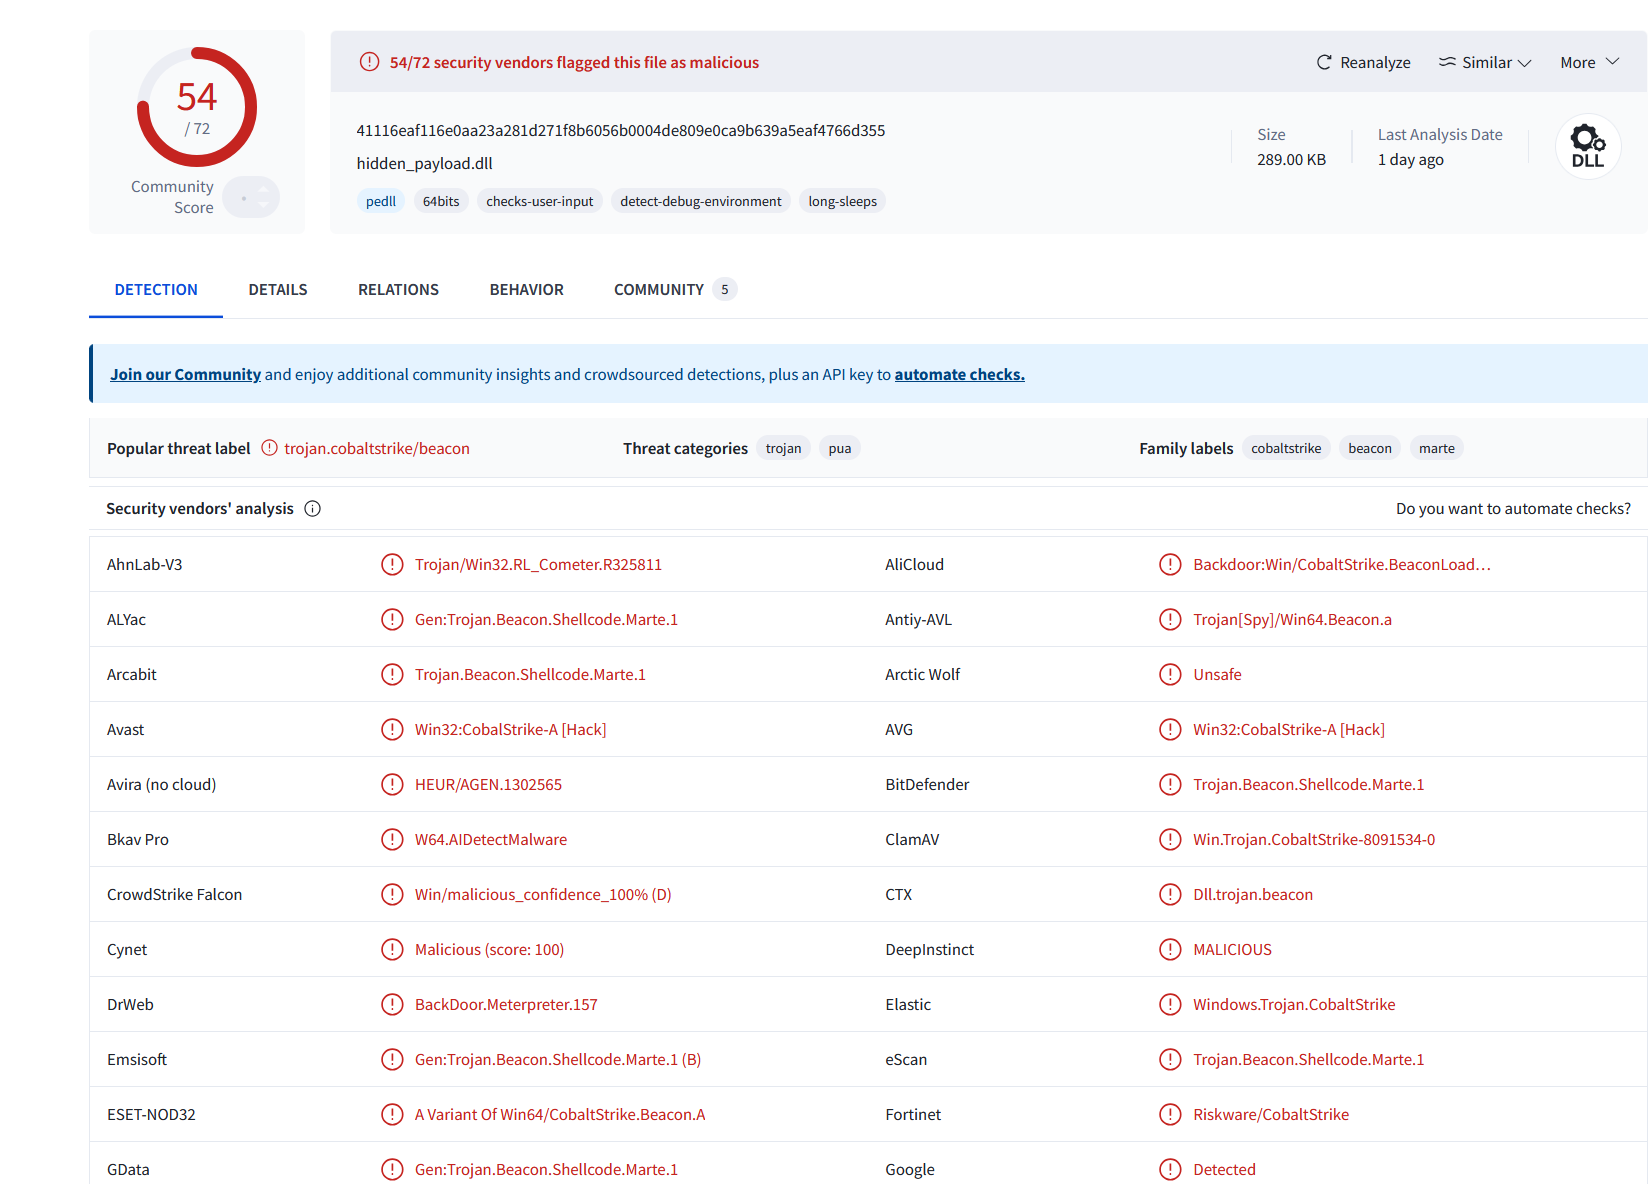The height and width of the screenshot is (1184, 1649).
Task: Click the file hash 41116eaf116e0aa23a...
Action: coord(621,130)
